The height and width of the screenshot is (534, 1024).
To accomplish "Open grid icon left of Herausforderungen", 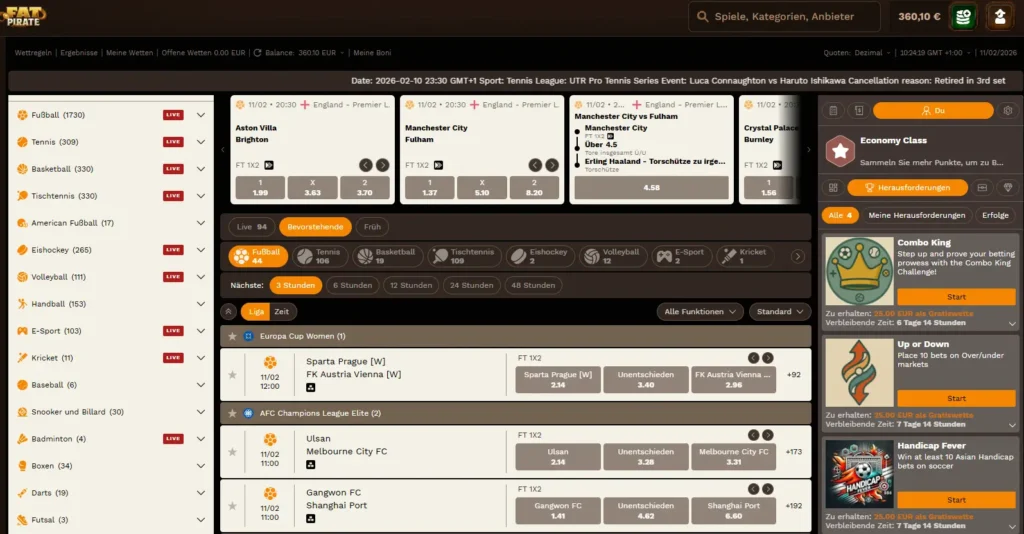I will pyautogui.click(x=833, y=187).
